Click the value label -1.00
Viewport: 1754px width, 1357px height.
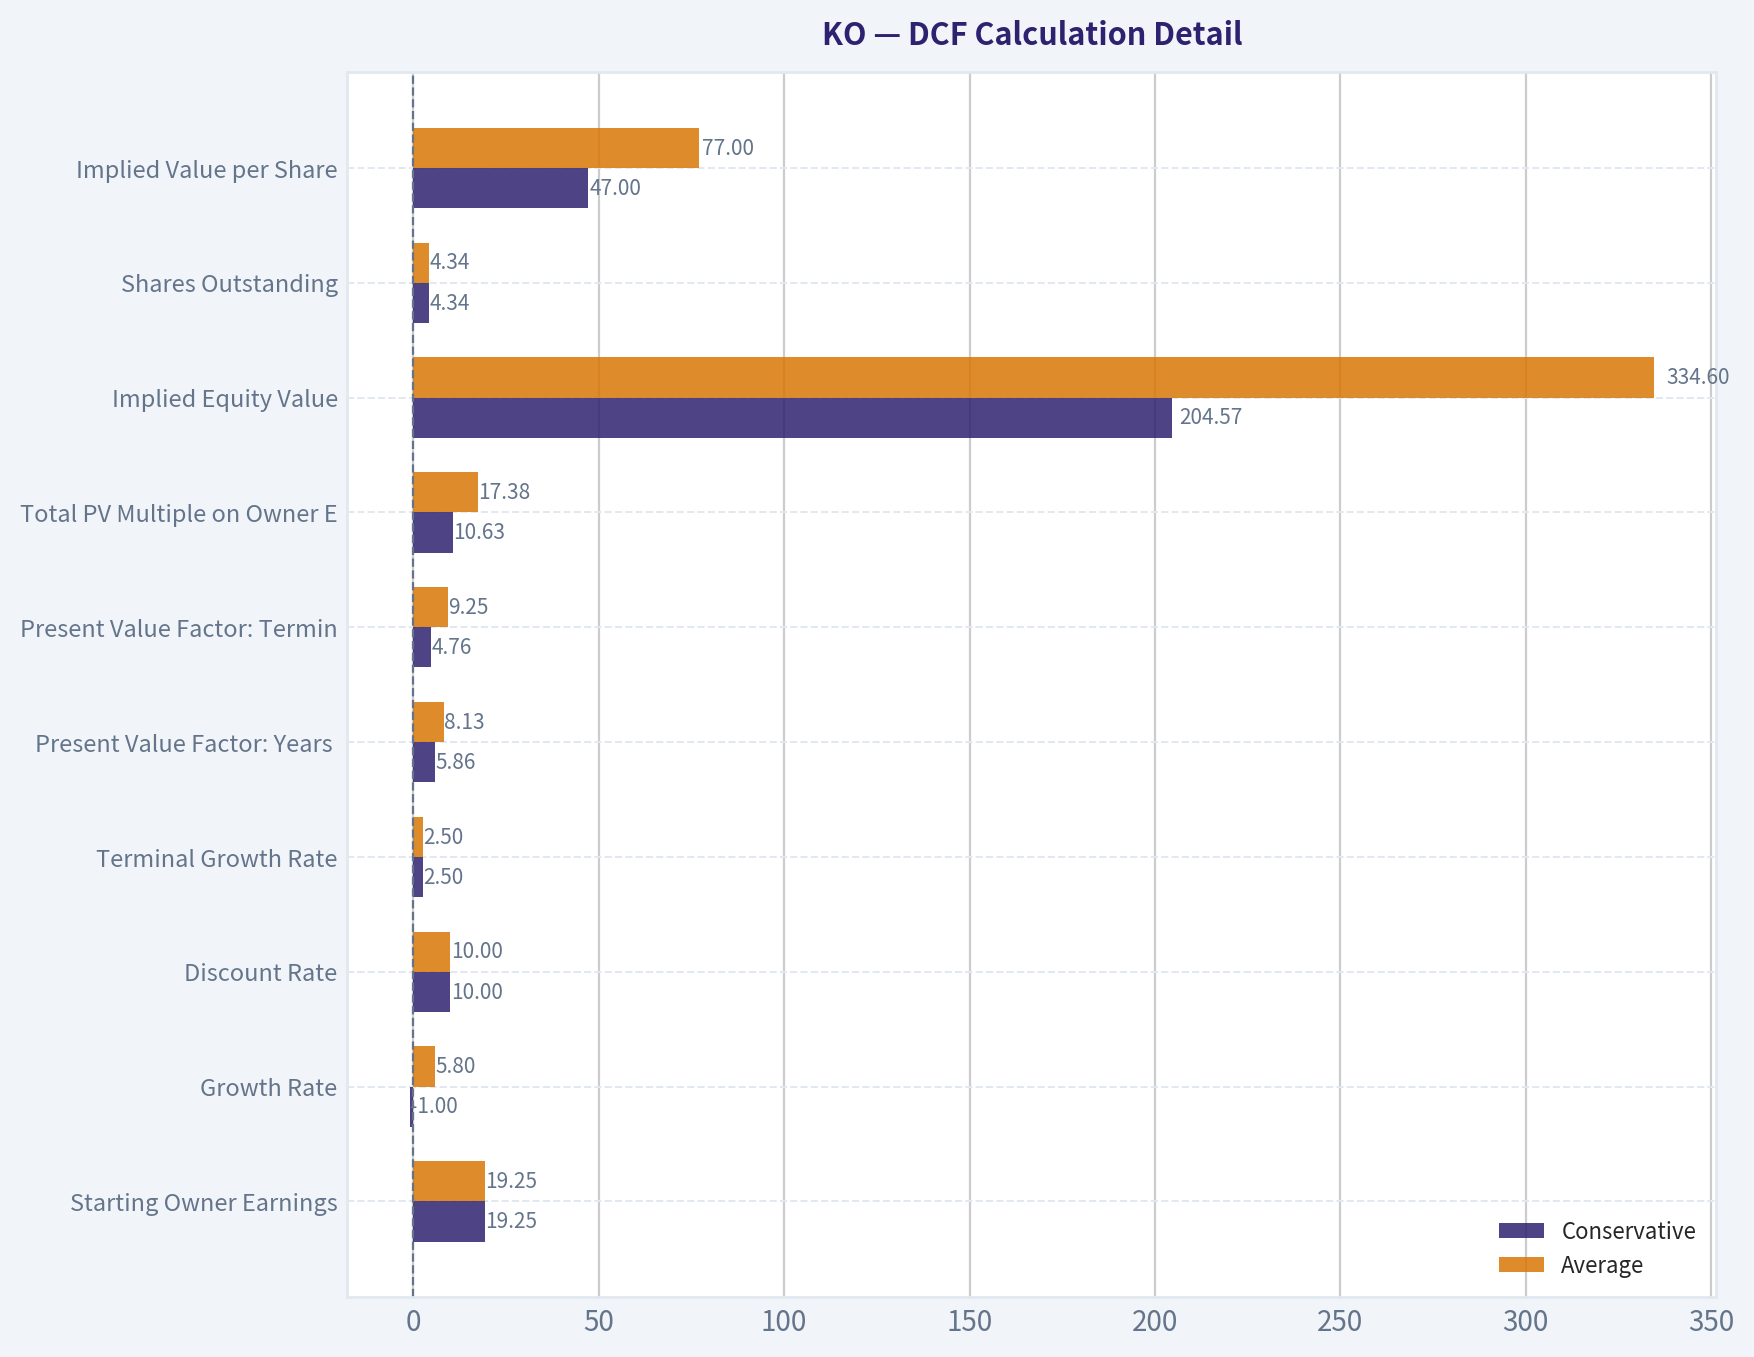coord(435,1106)
